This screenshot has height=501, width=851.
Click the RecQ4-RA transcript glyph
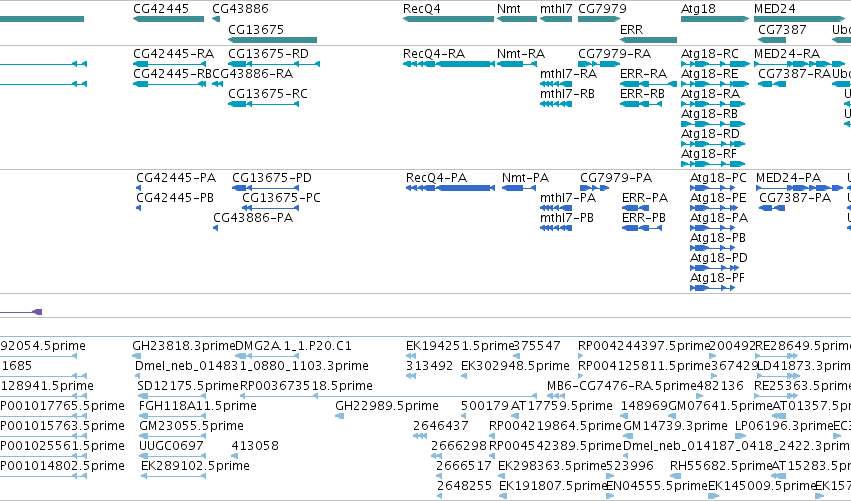(449, 64)
